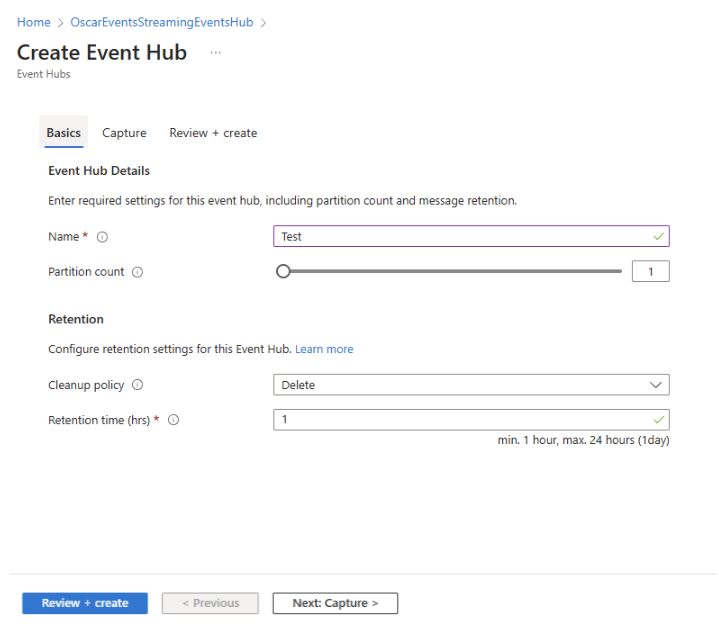Click the Partition count info icon
Image resolution: width=719 pixels, height=629 pixels.
[137, 272]
